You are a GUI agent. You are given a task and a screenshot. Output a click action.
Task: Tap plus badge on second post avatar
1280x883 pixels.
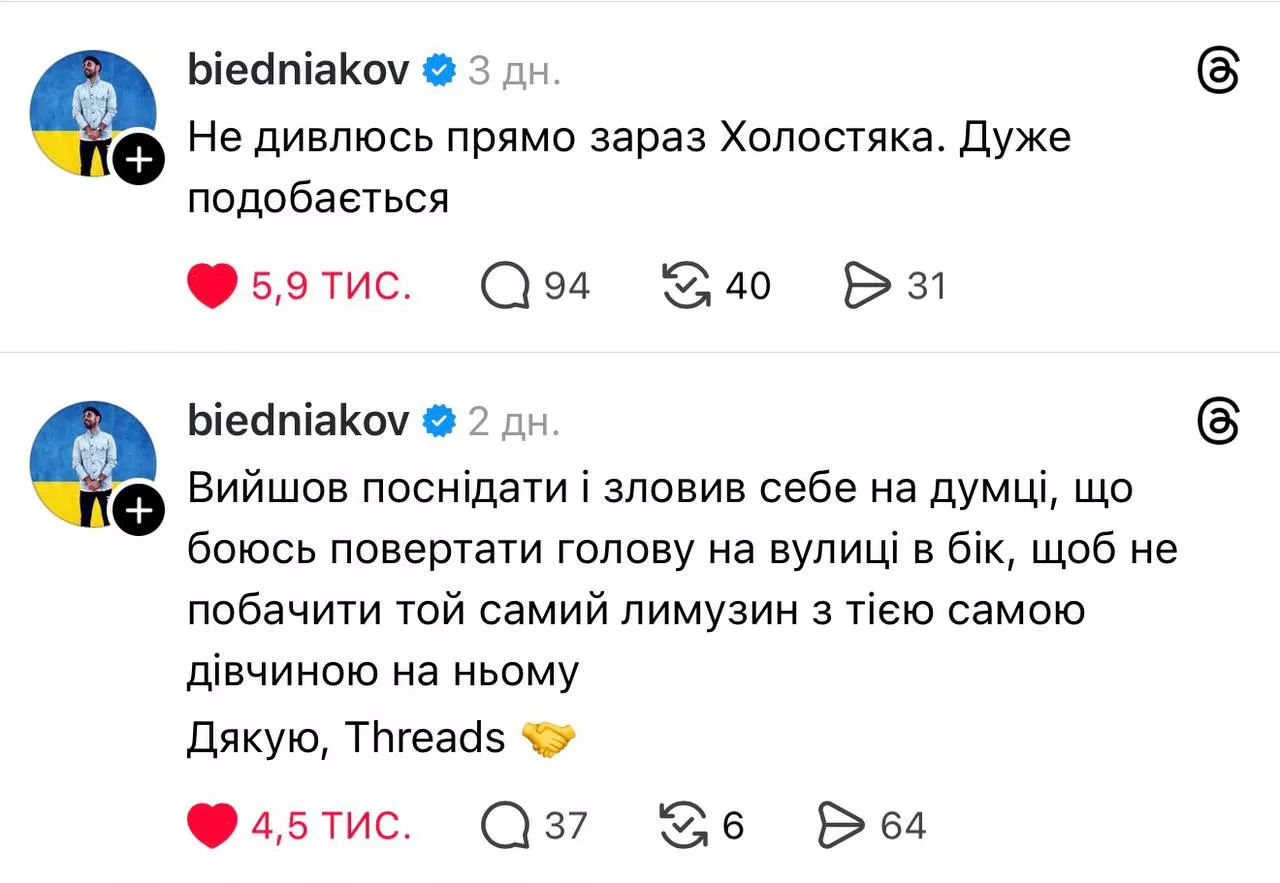click(137, 511)
